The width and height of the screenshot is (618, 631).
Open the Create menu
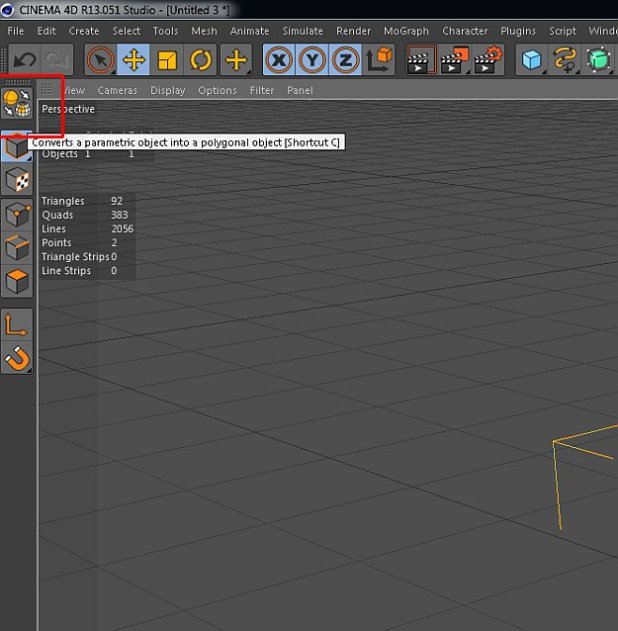[84, 31]
